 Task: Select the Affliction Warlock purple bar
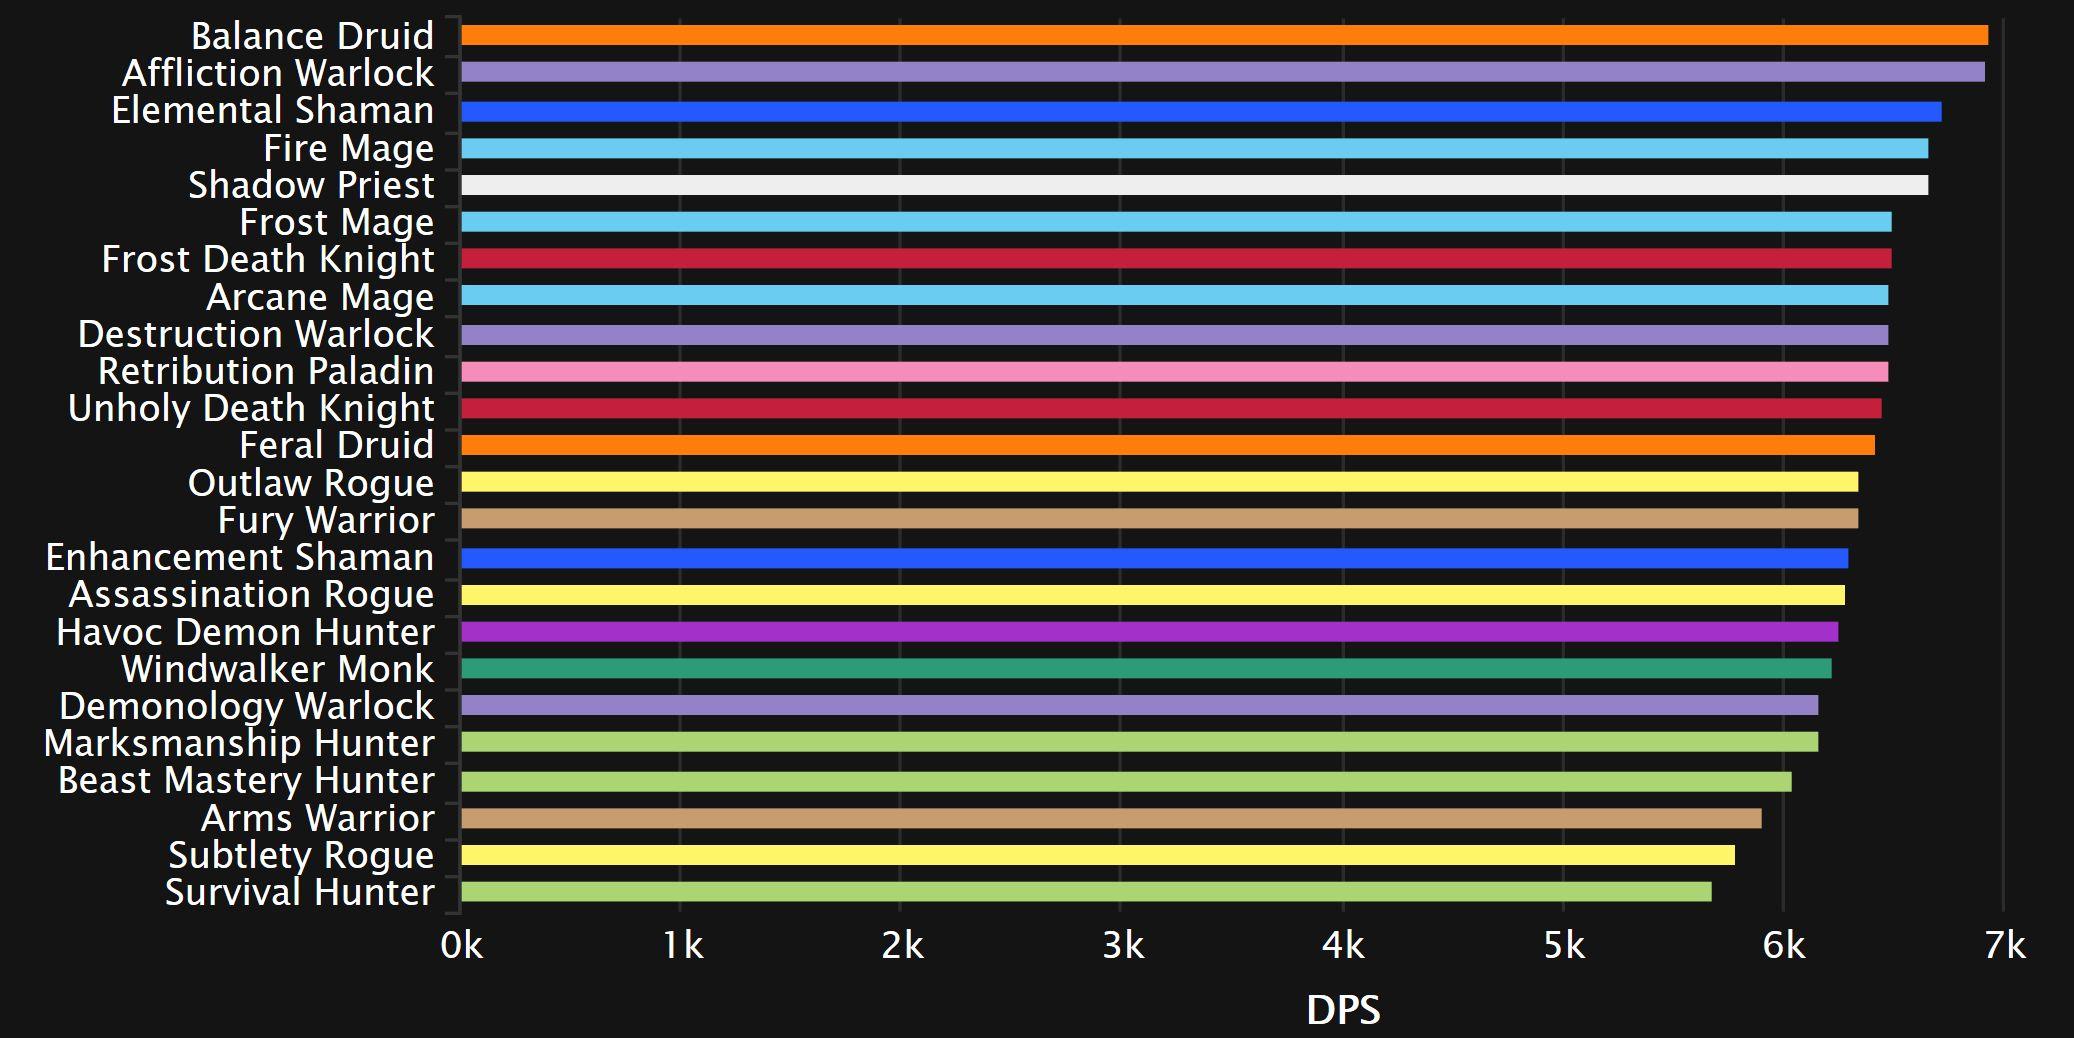point(1222,72)
